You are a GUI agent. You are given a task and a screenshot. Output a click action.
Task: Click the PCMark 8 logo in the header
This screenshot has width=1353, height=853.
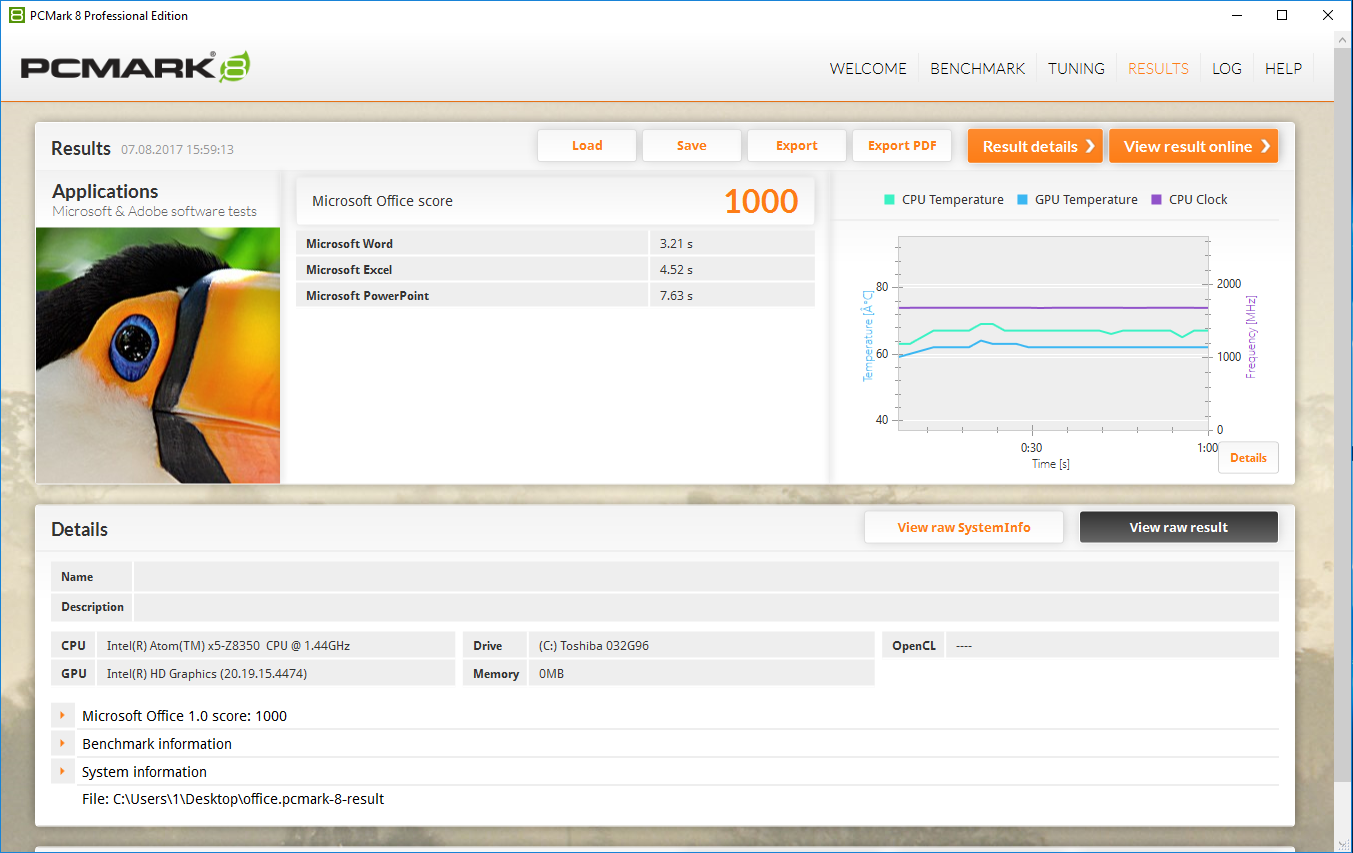coord(135,67)
